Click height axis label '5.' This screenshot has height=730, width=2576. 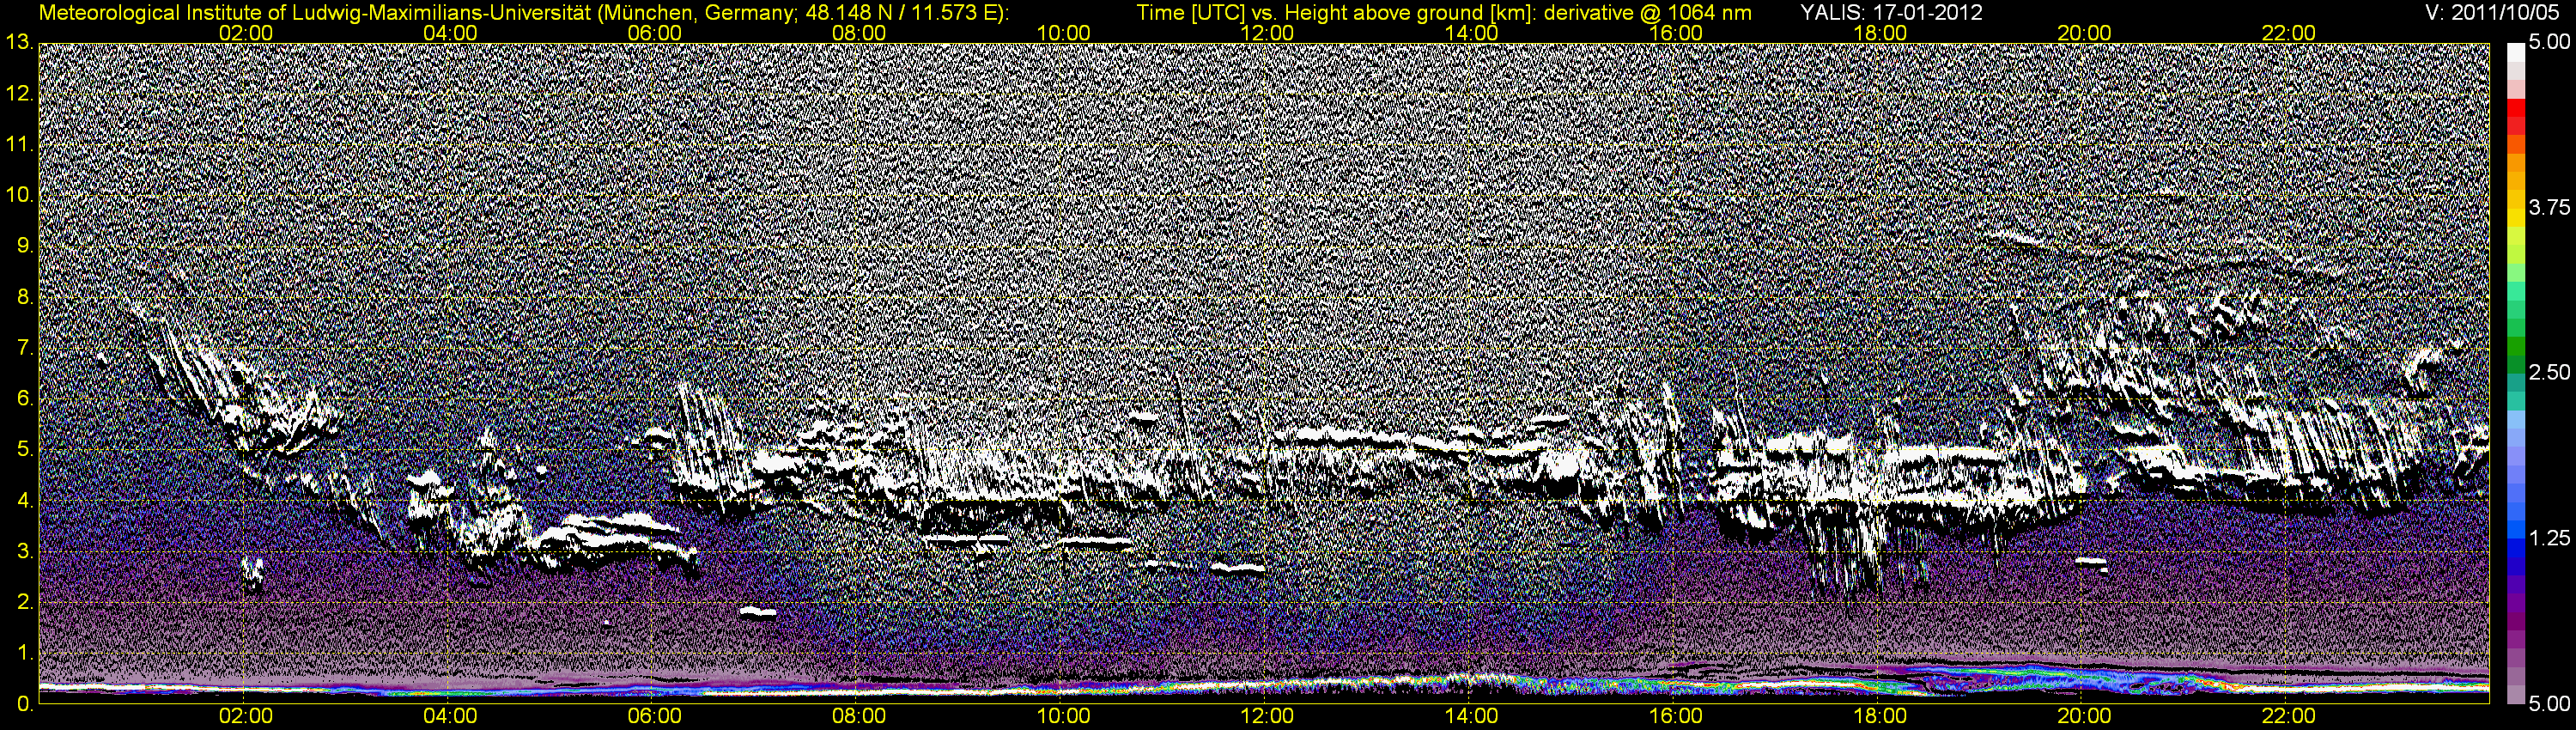25,450
